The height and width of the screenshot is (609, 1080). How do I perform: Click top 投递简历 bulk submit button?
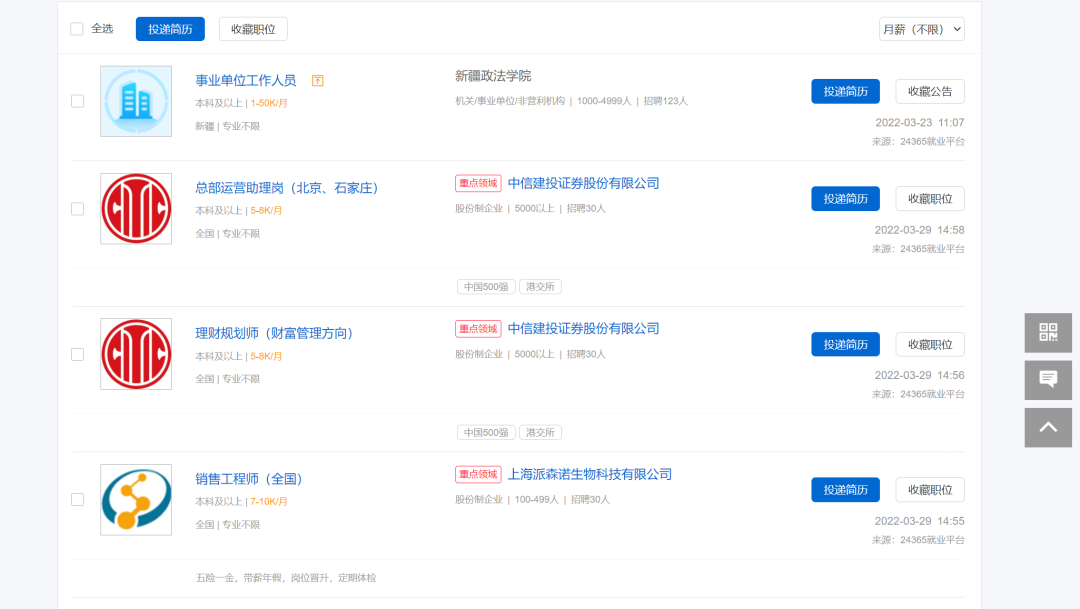pyautogui.click(x=170, y=29)
